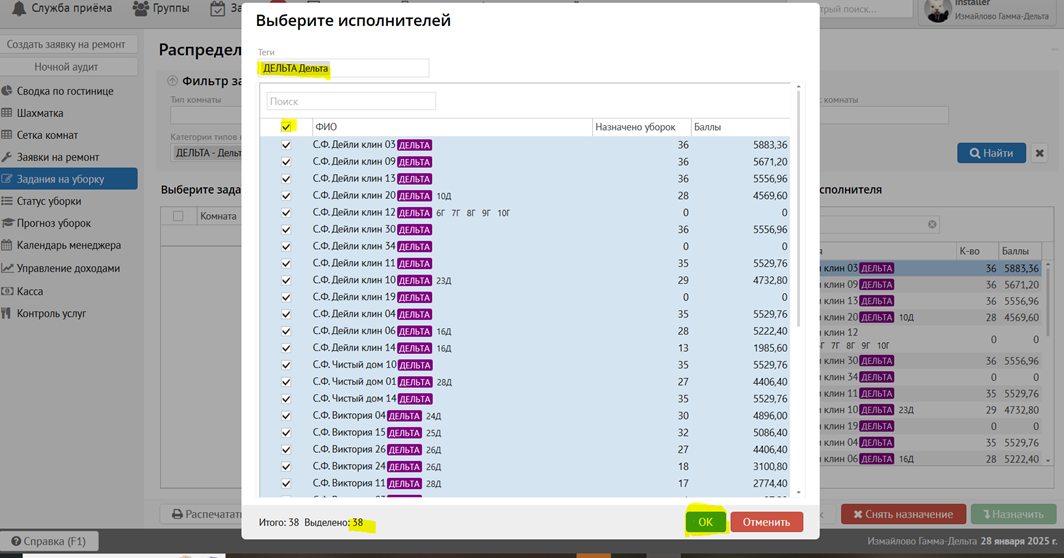This screenshot has width=1064, height=558.
Task: Click the user avatar picture at top right
Action: (937, 10)
